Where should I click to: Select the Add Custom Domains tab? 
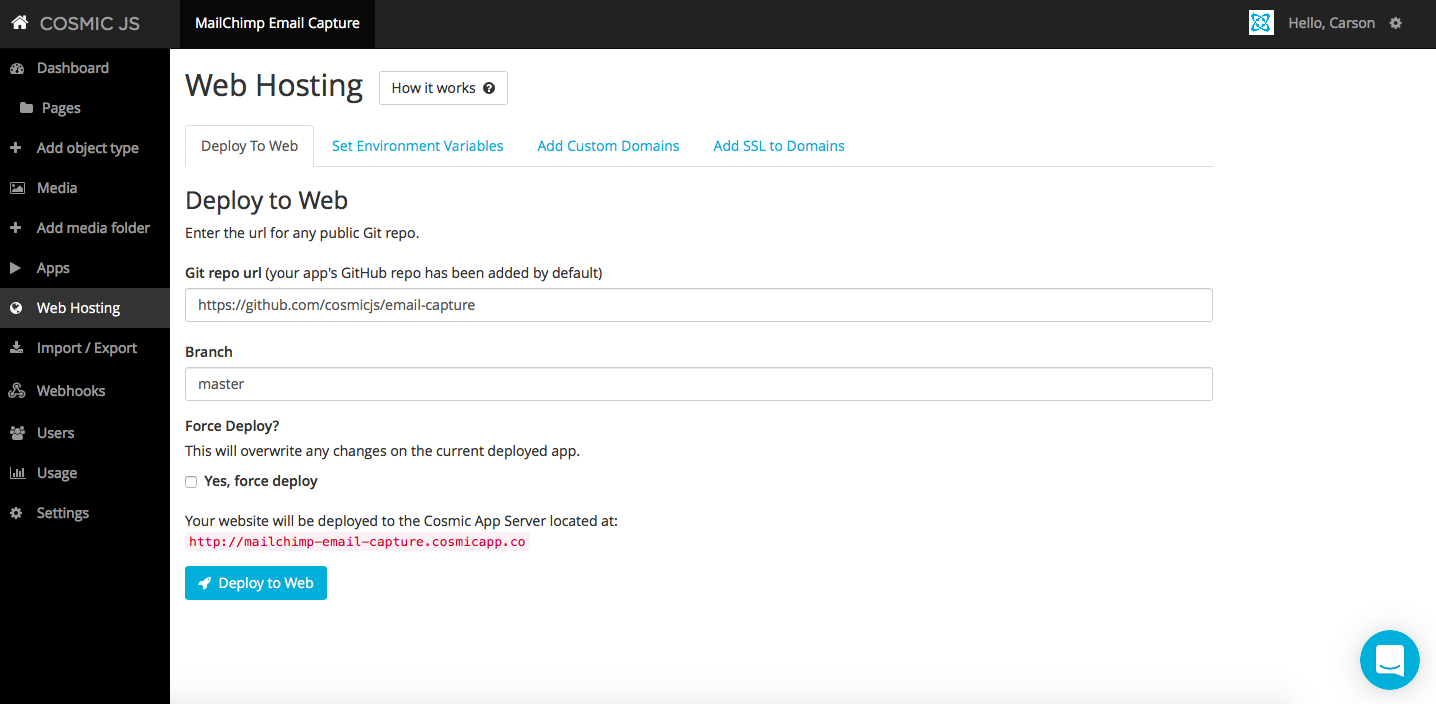[608, 146]
